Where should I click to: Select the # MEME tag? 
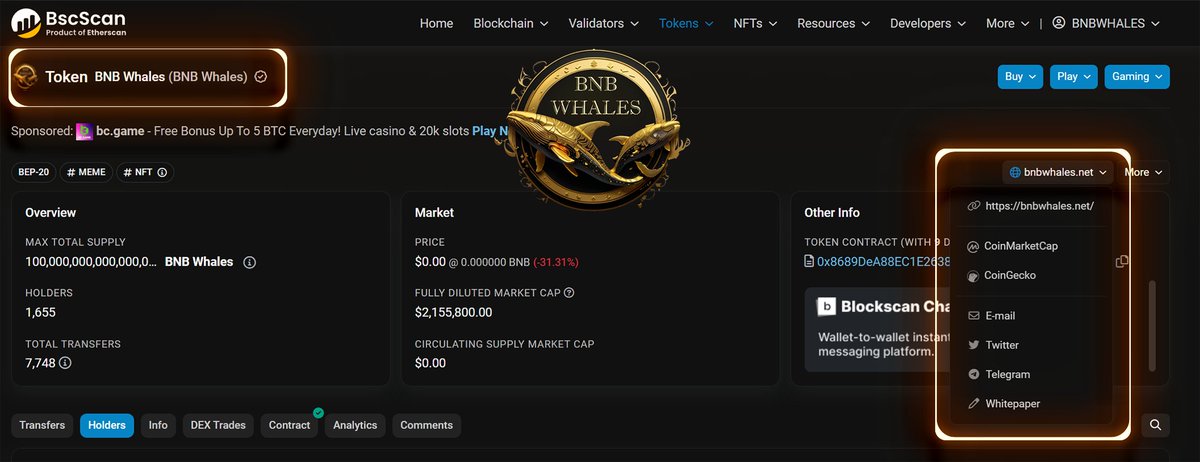86,172
